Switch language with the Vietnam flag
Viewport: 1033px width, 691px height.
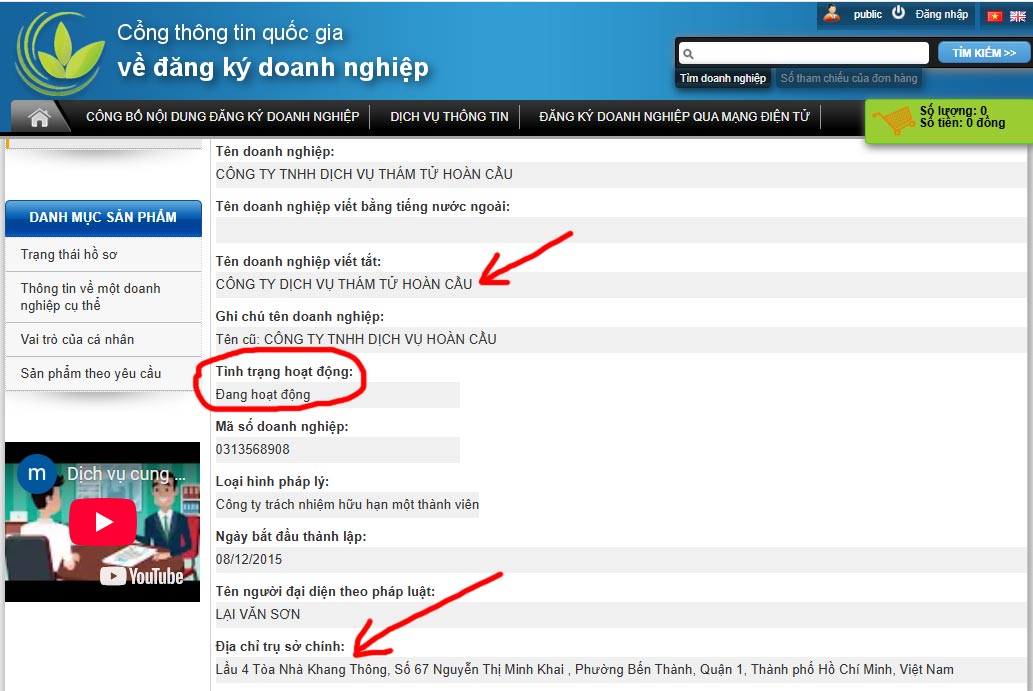coord(994,16)
